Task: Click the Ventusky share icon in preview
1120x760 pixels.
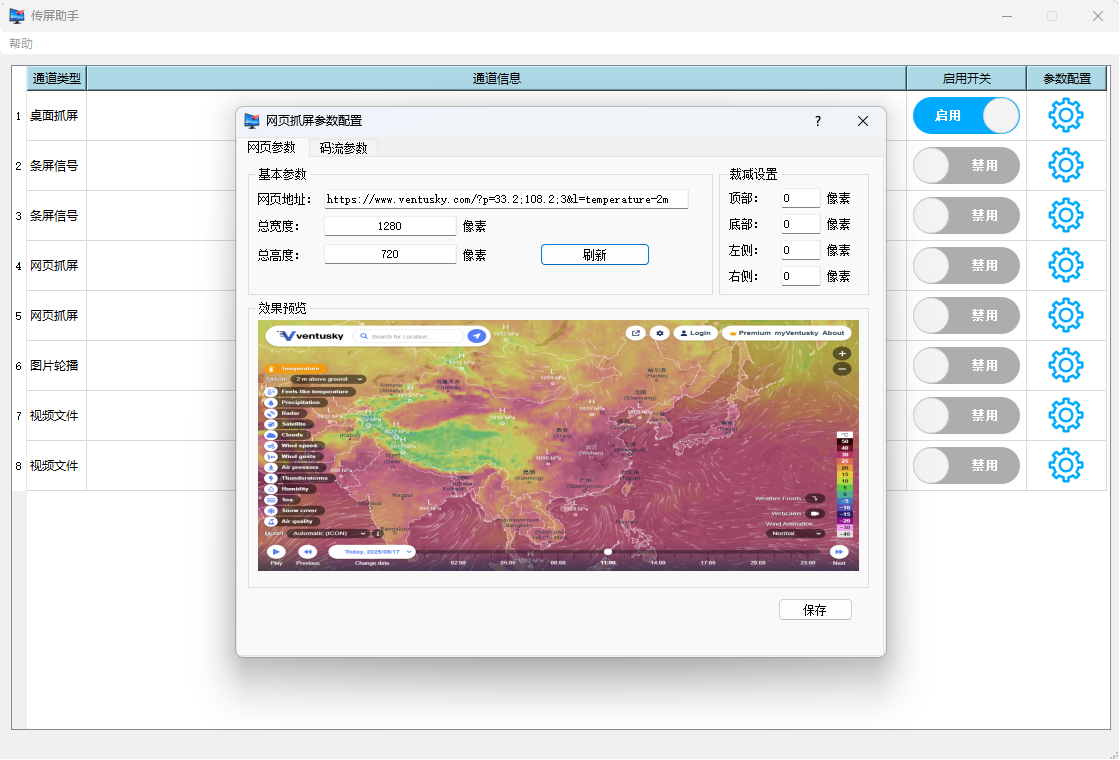Action: coord(635,333)
